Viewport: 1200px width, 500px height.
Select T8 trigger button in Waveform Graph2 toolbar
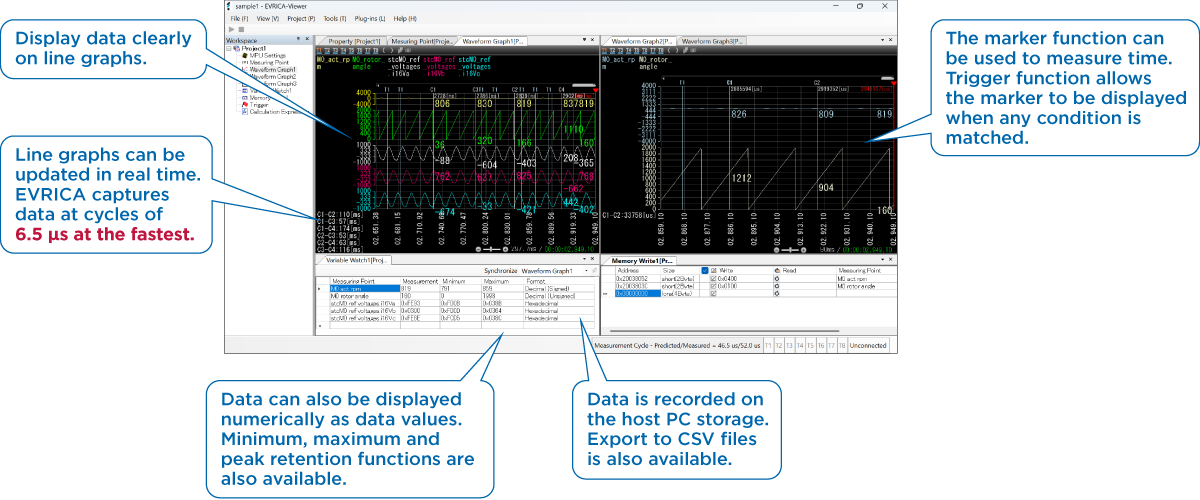[661, 50]
